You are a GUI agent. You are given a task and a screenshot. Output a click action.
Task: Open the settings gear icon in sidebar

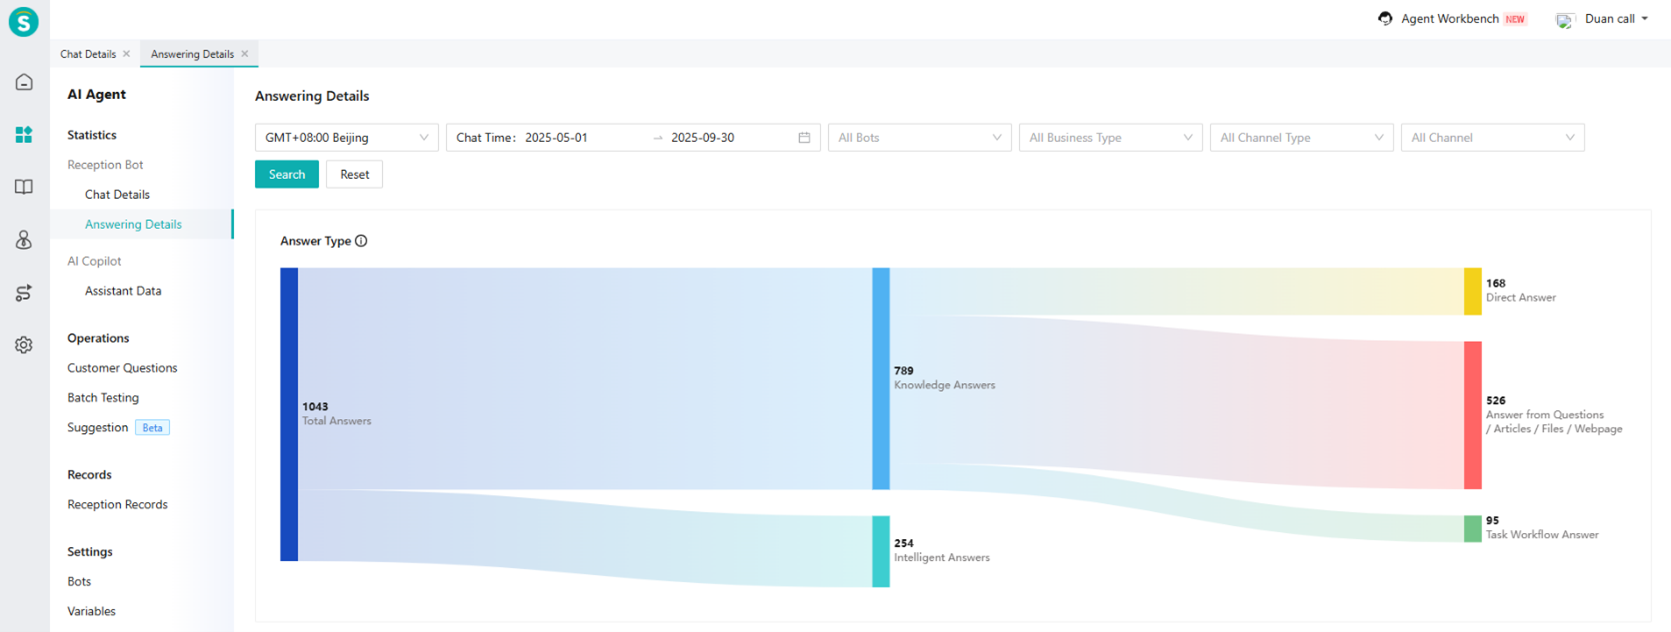coord(24,345)
